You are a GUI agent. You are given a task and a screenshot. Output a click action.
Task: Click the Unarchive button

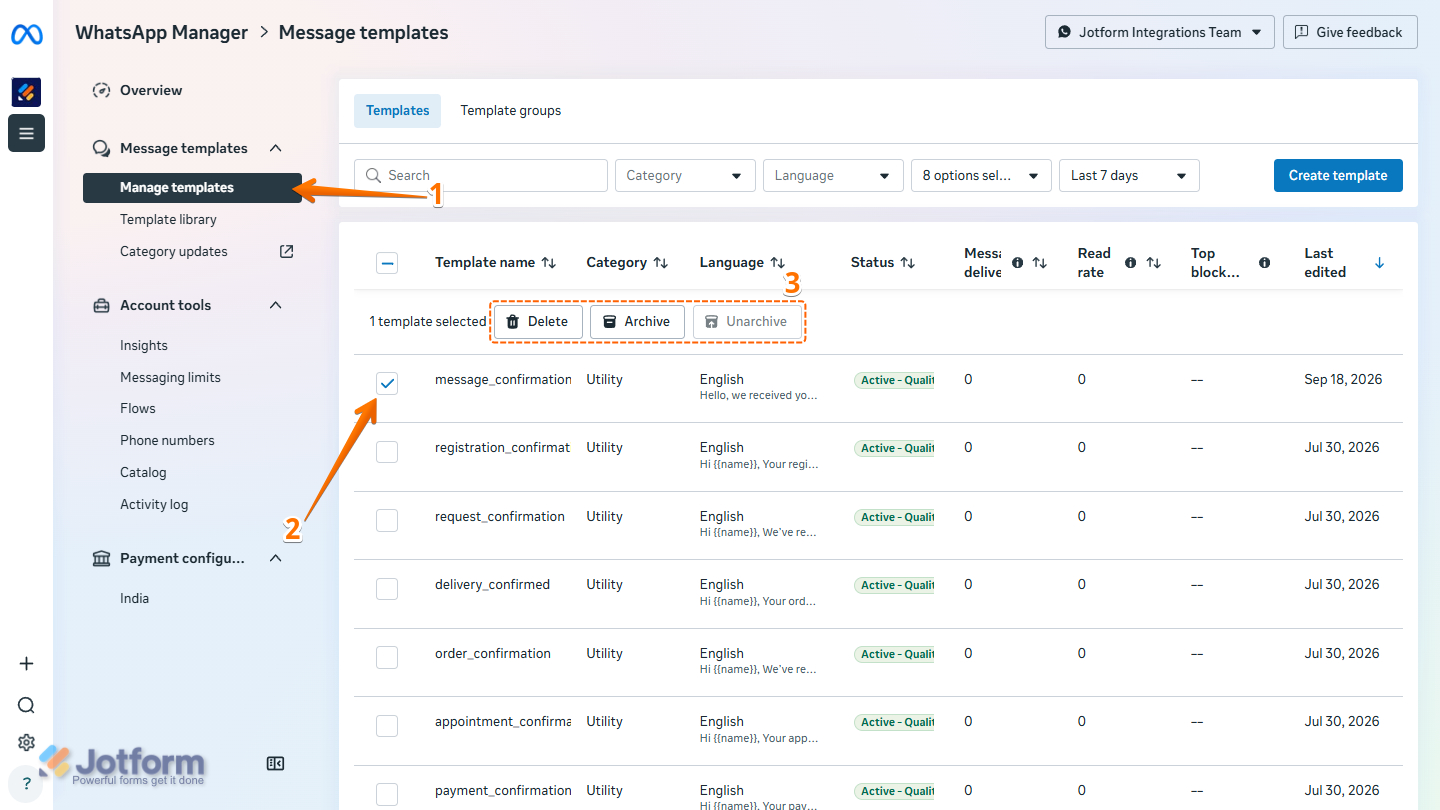(x=747, y=322)
